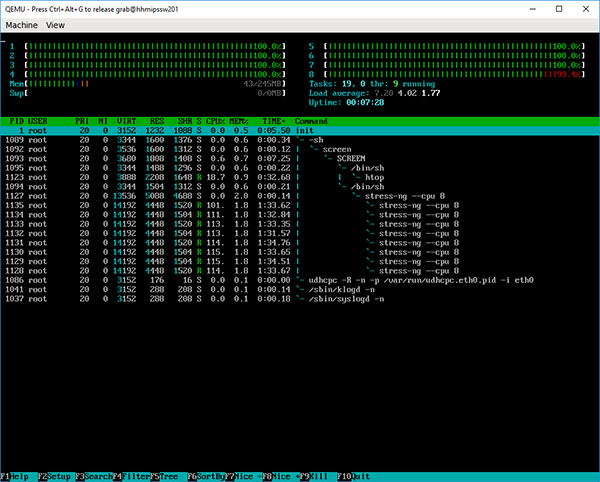Screen dimensions: 600x482
Task: Select the init process row
Action: coord(300,130)
